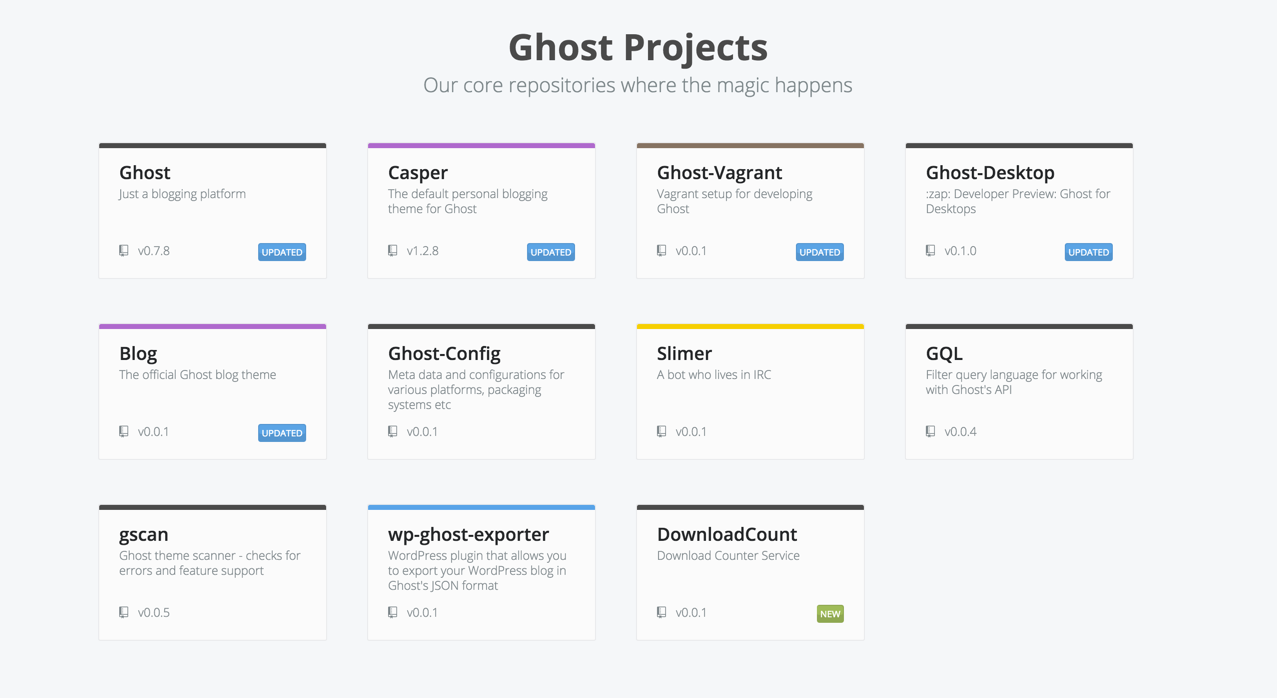Click the repo icon beside gscan v0.0.5
This screenshot has height=698, width=1278.
124,613
